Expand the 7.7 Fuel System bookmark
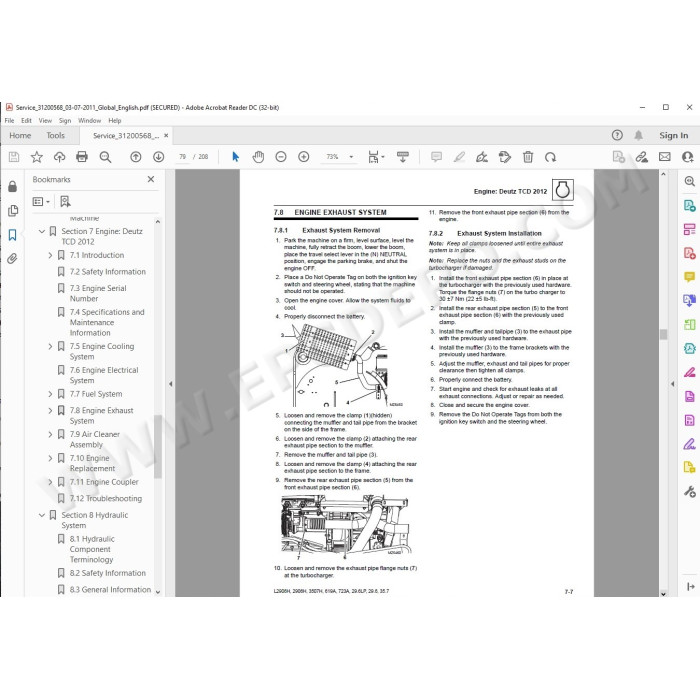This screenshot has width=700, height=700. click(50, 394)
